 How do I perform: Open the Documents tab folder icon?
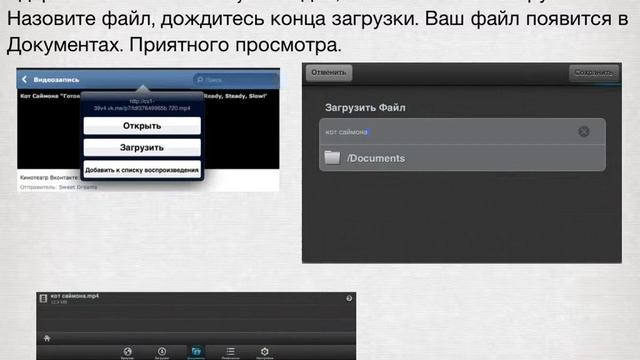(196, 352)
